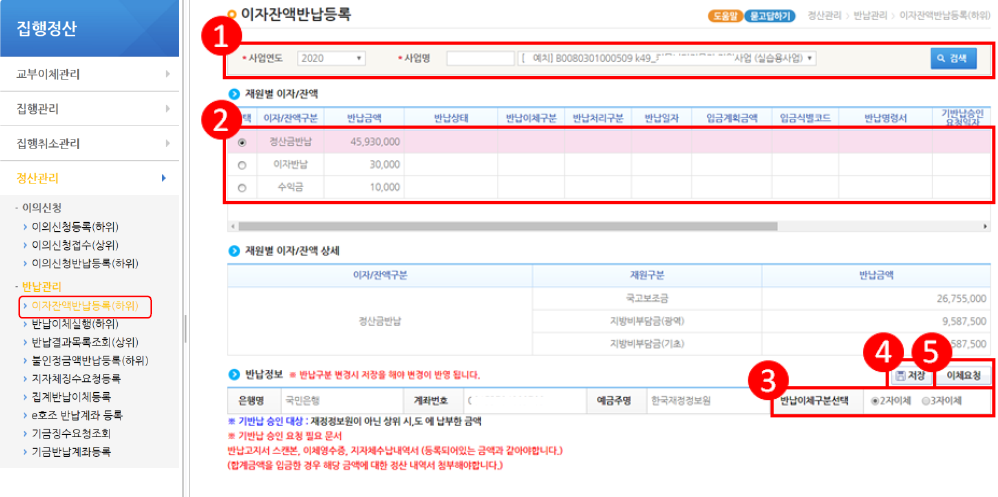This screenshot has width=998, height=497.
Task: Click the 45,930,000 amount cell
Action: click(365, 142)
